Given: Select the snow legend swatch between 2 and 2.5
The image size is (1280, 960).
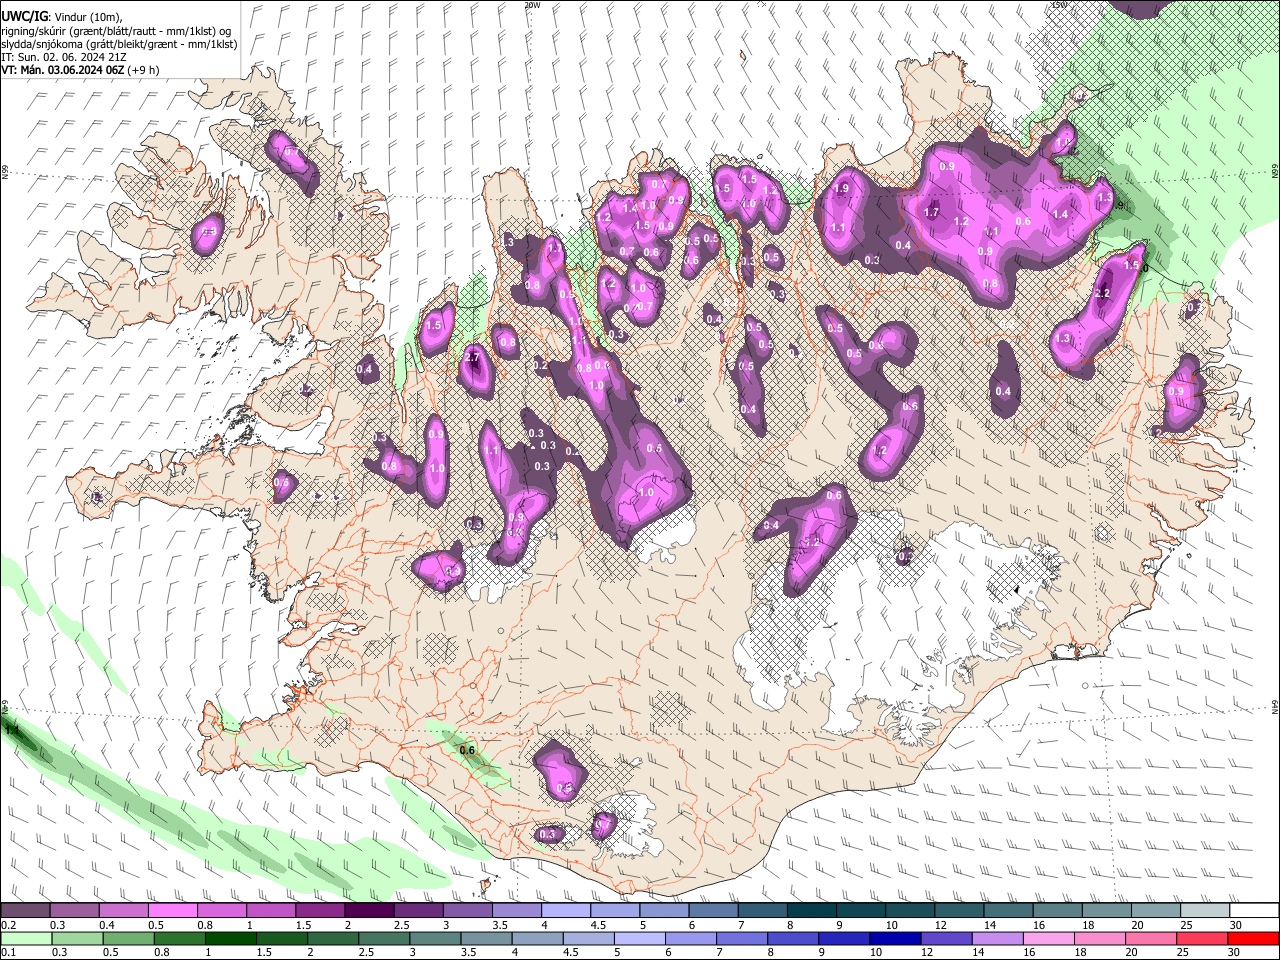Looking at the screenshot, I should 369,911.
